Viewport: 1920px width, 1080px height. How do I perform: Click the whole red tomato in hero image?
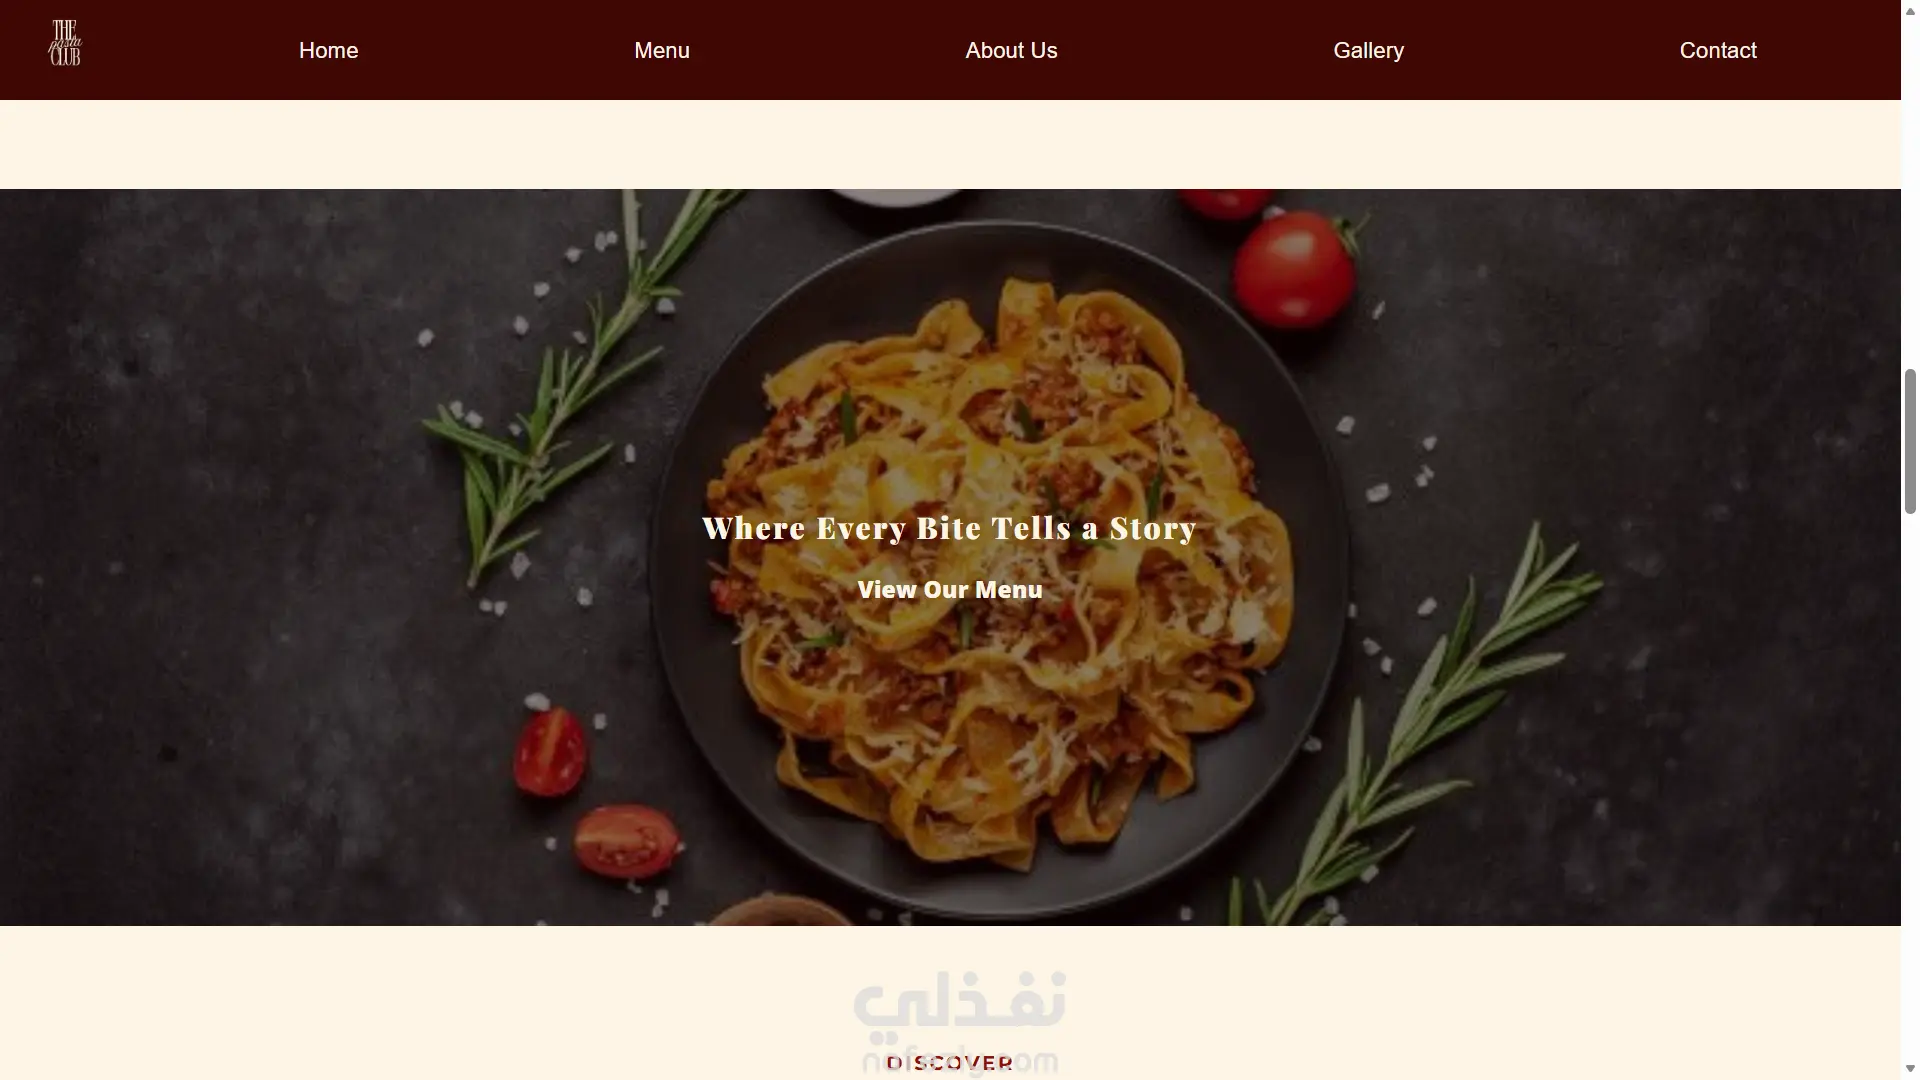click(1293, 268)
